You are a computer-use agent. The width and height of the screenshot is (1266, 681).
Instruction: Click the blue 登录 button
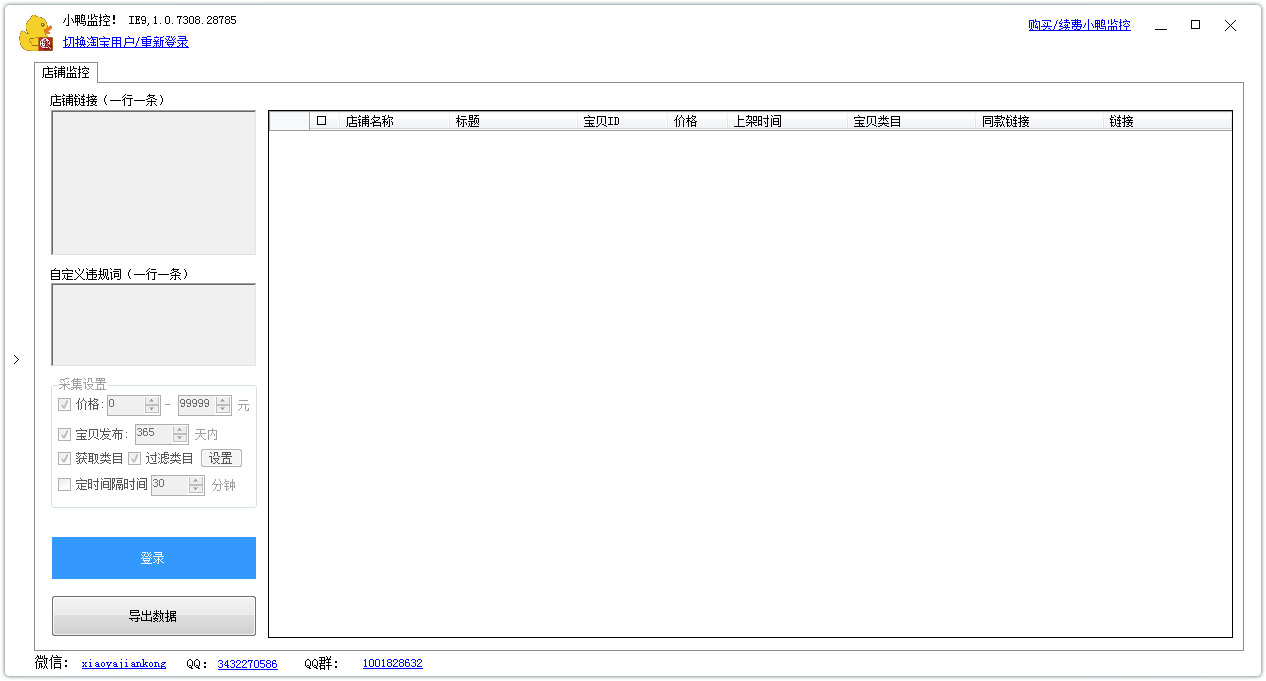(x=154, y=558)
